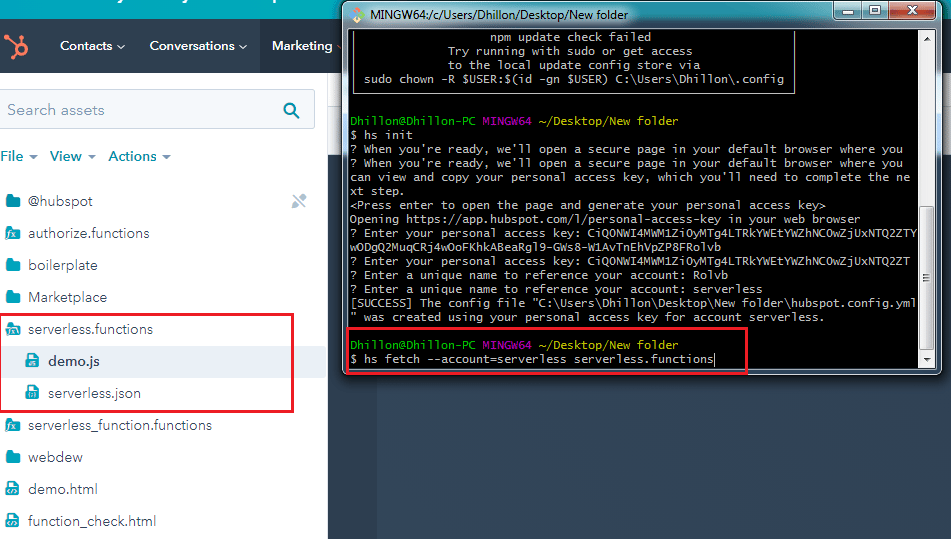Open the Contacts menu
Screen dimensions: 951x539
click(x=92, y=46)
